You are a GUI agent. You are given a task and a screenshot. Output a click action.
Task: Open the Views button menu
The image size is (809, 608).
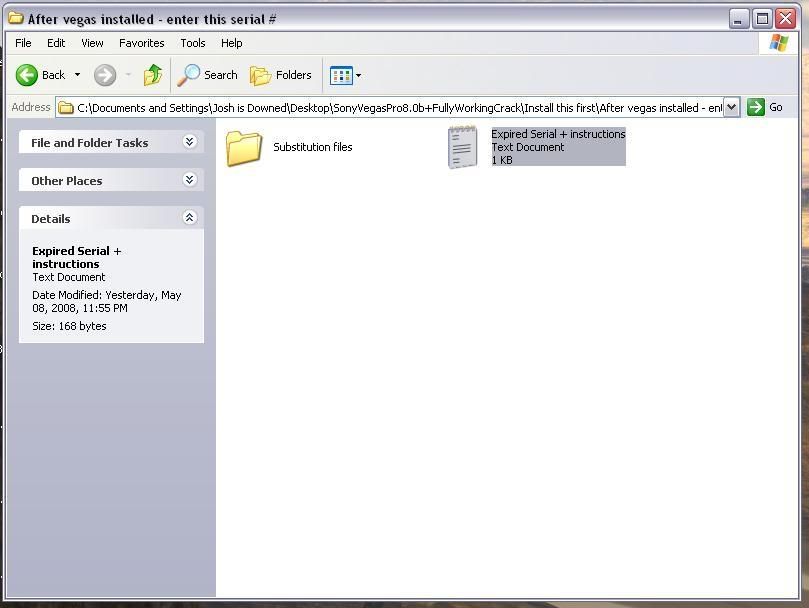[x=345, y=76]
